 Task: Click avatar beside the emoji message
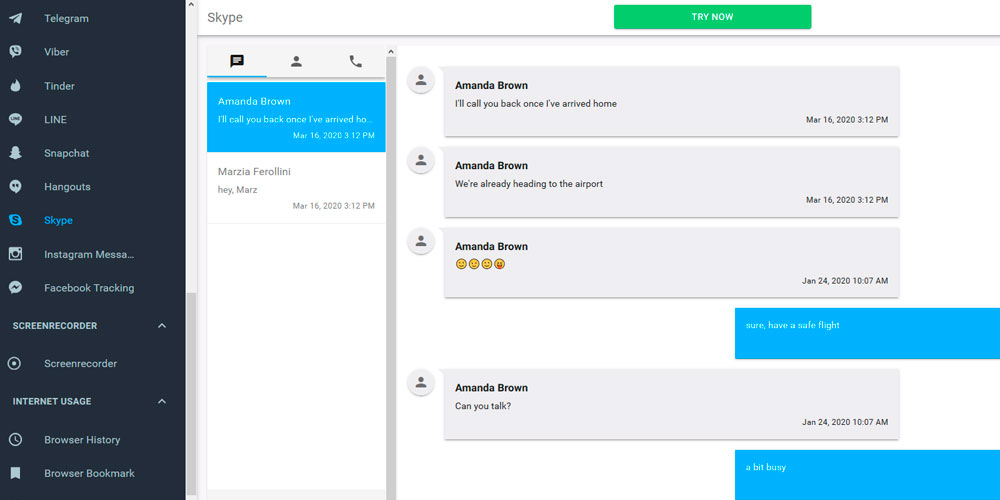(421, 241)
